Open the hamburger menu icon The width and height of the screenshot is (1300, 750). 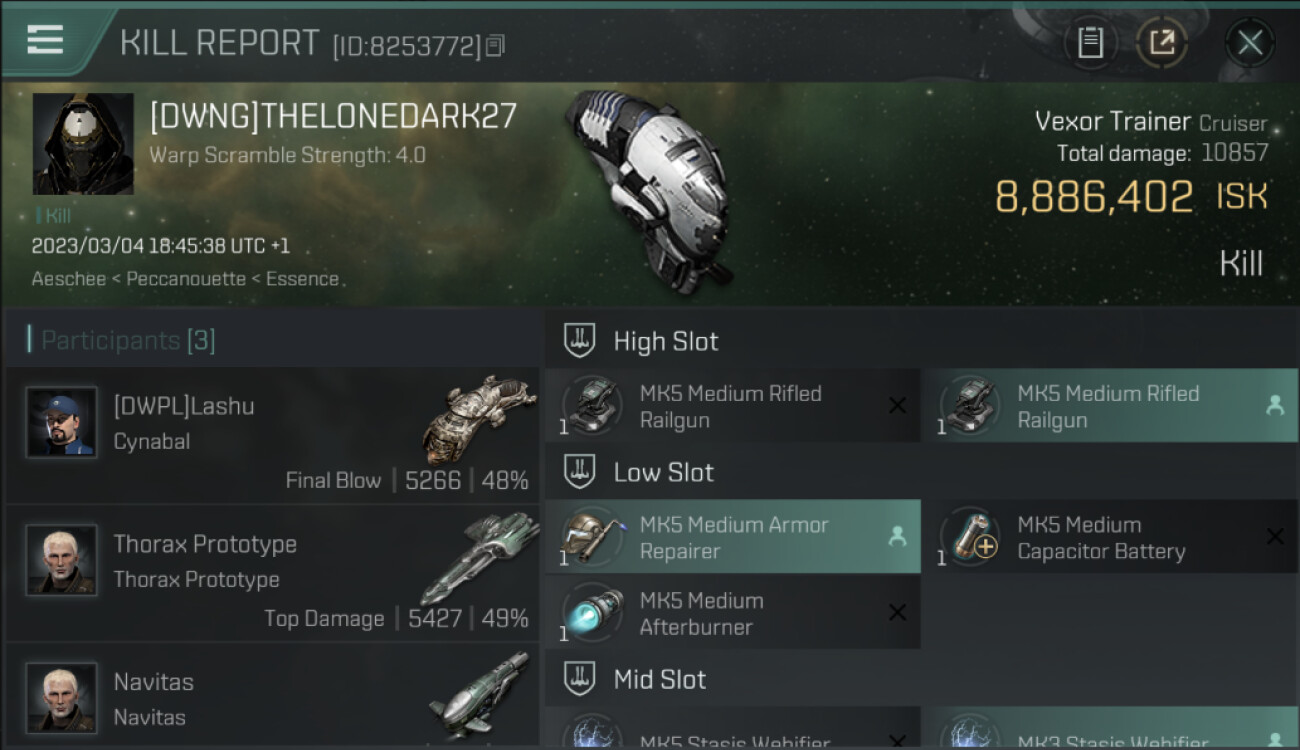point(45,40)
